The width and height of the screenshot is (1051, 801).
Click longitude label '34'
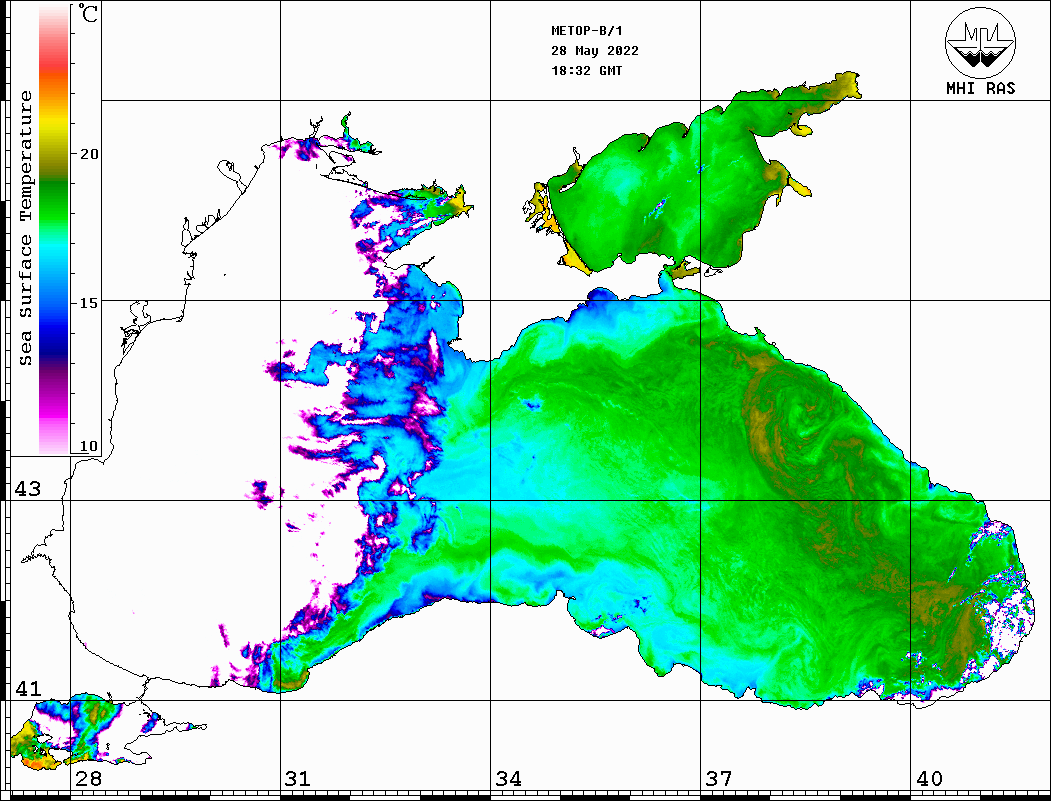509,778
